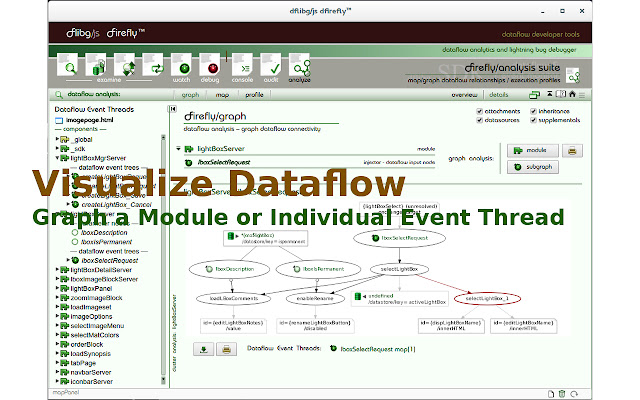Expand the lightBoxPanel node
Image resolution: width=640 pixels, height=400 pixels.
tap(57, 288)
